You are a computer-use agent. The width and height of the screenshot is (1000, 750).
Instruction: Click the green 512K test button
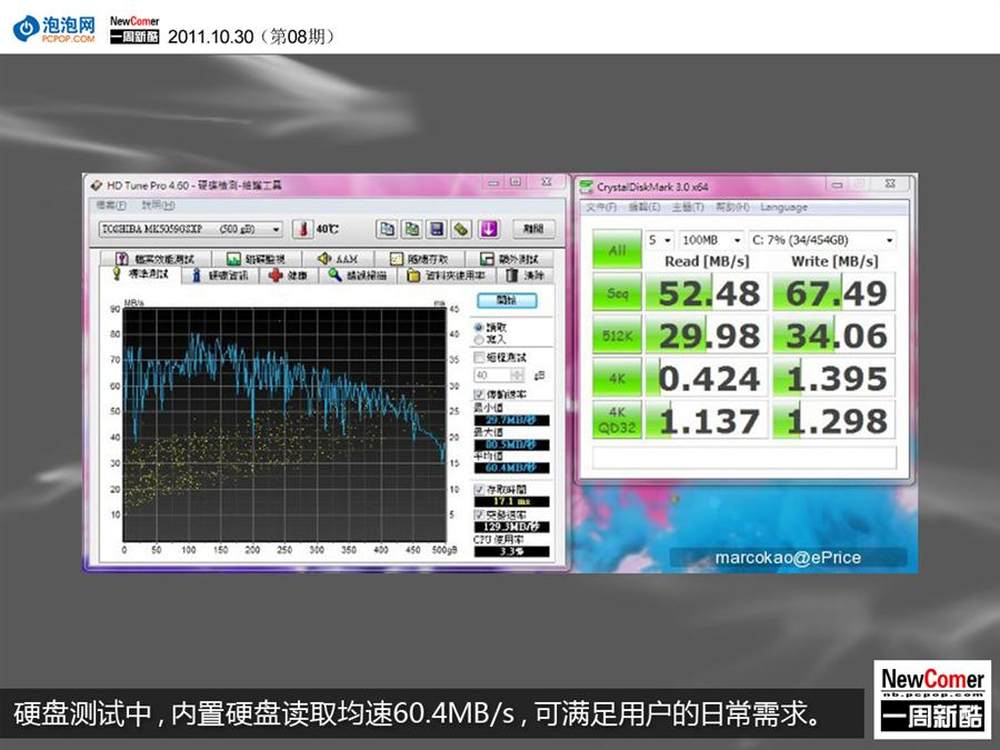click(617, 335)
